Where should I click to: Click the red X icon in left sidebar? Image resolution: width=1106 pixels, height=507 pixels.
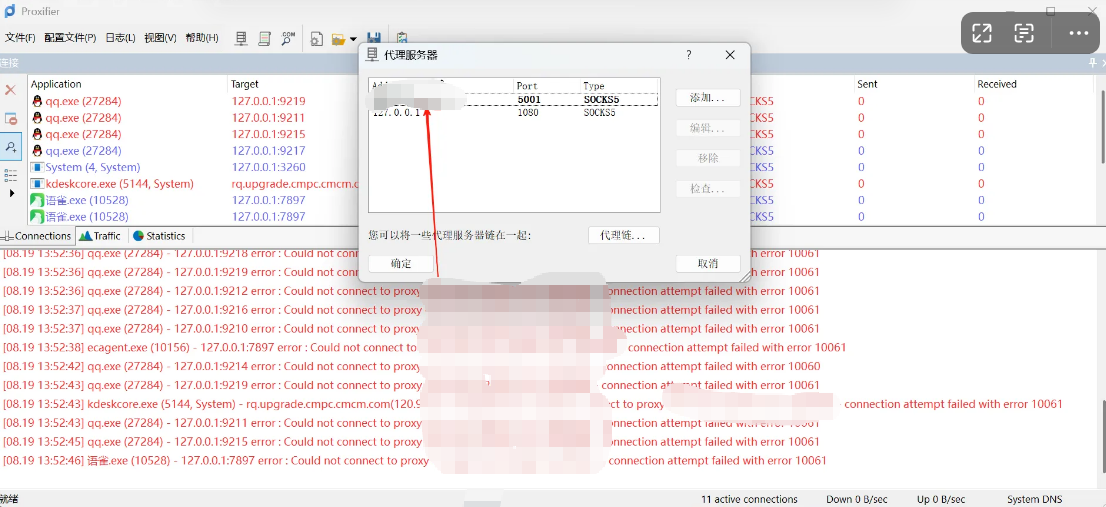pos(11,90)
